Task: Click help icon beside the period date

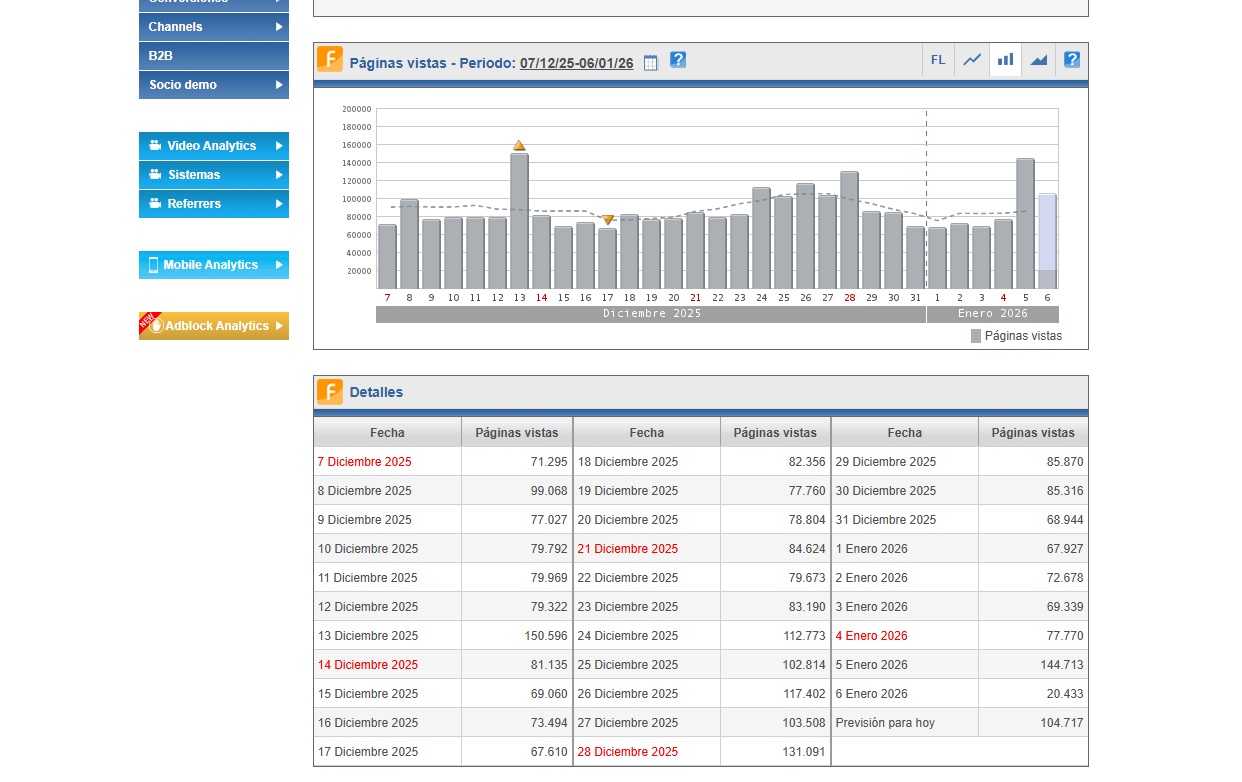Action: (678, 60)
